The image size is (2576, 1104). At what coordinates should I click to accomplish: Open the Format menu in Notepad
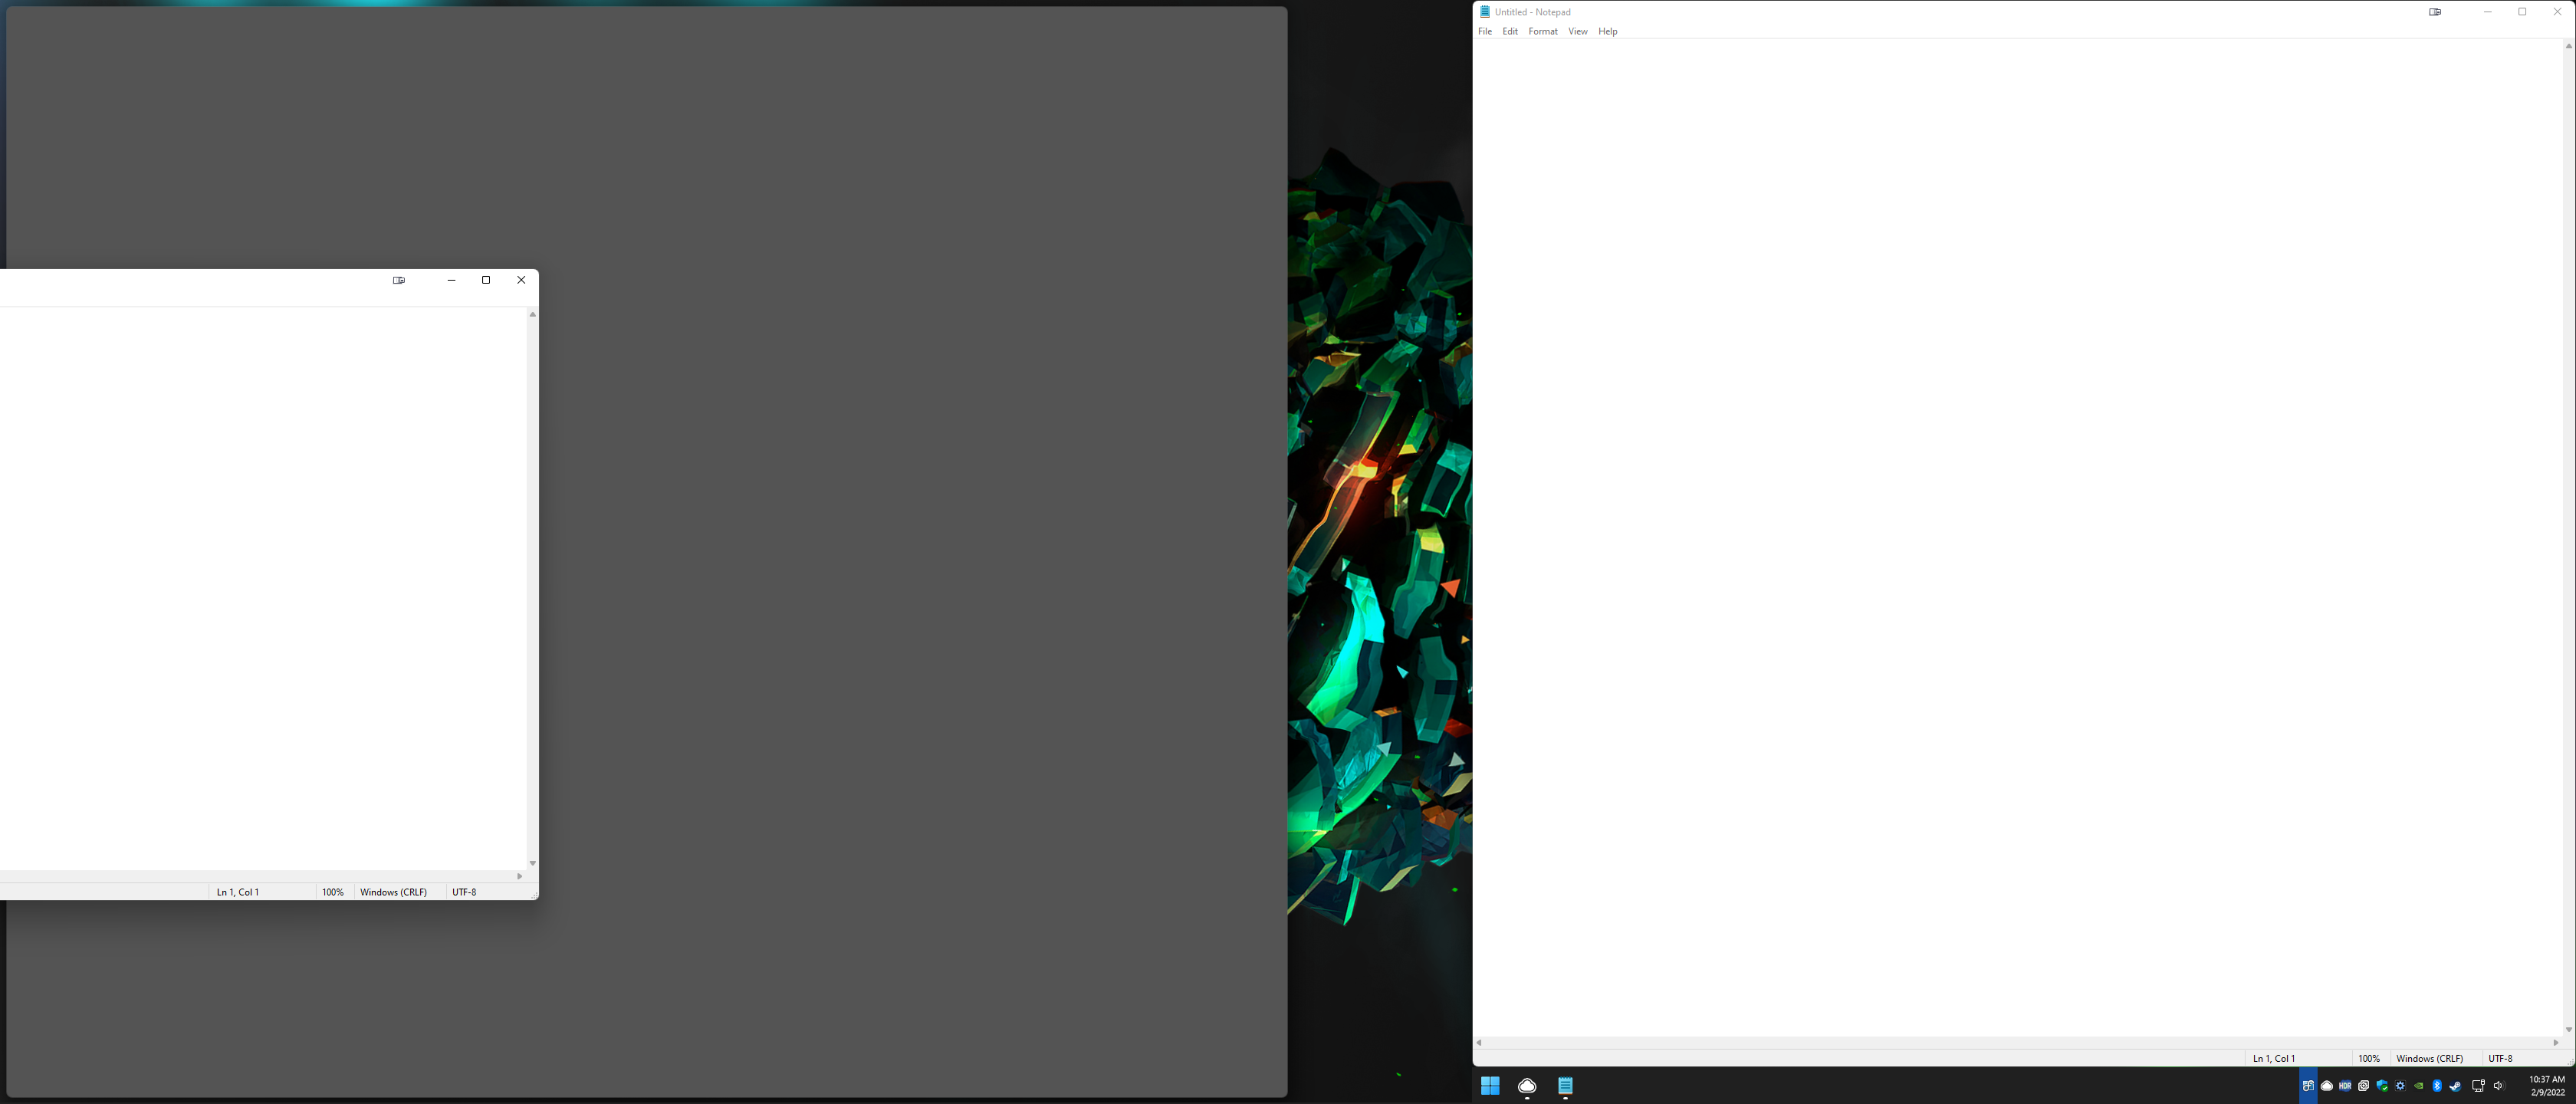(x=1543, y=32)
